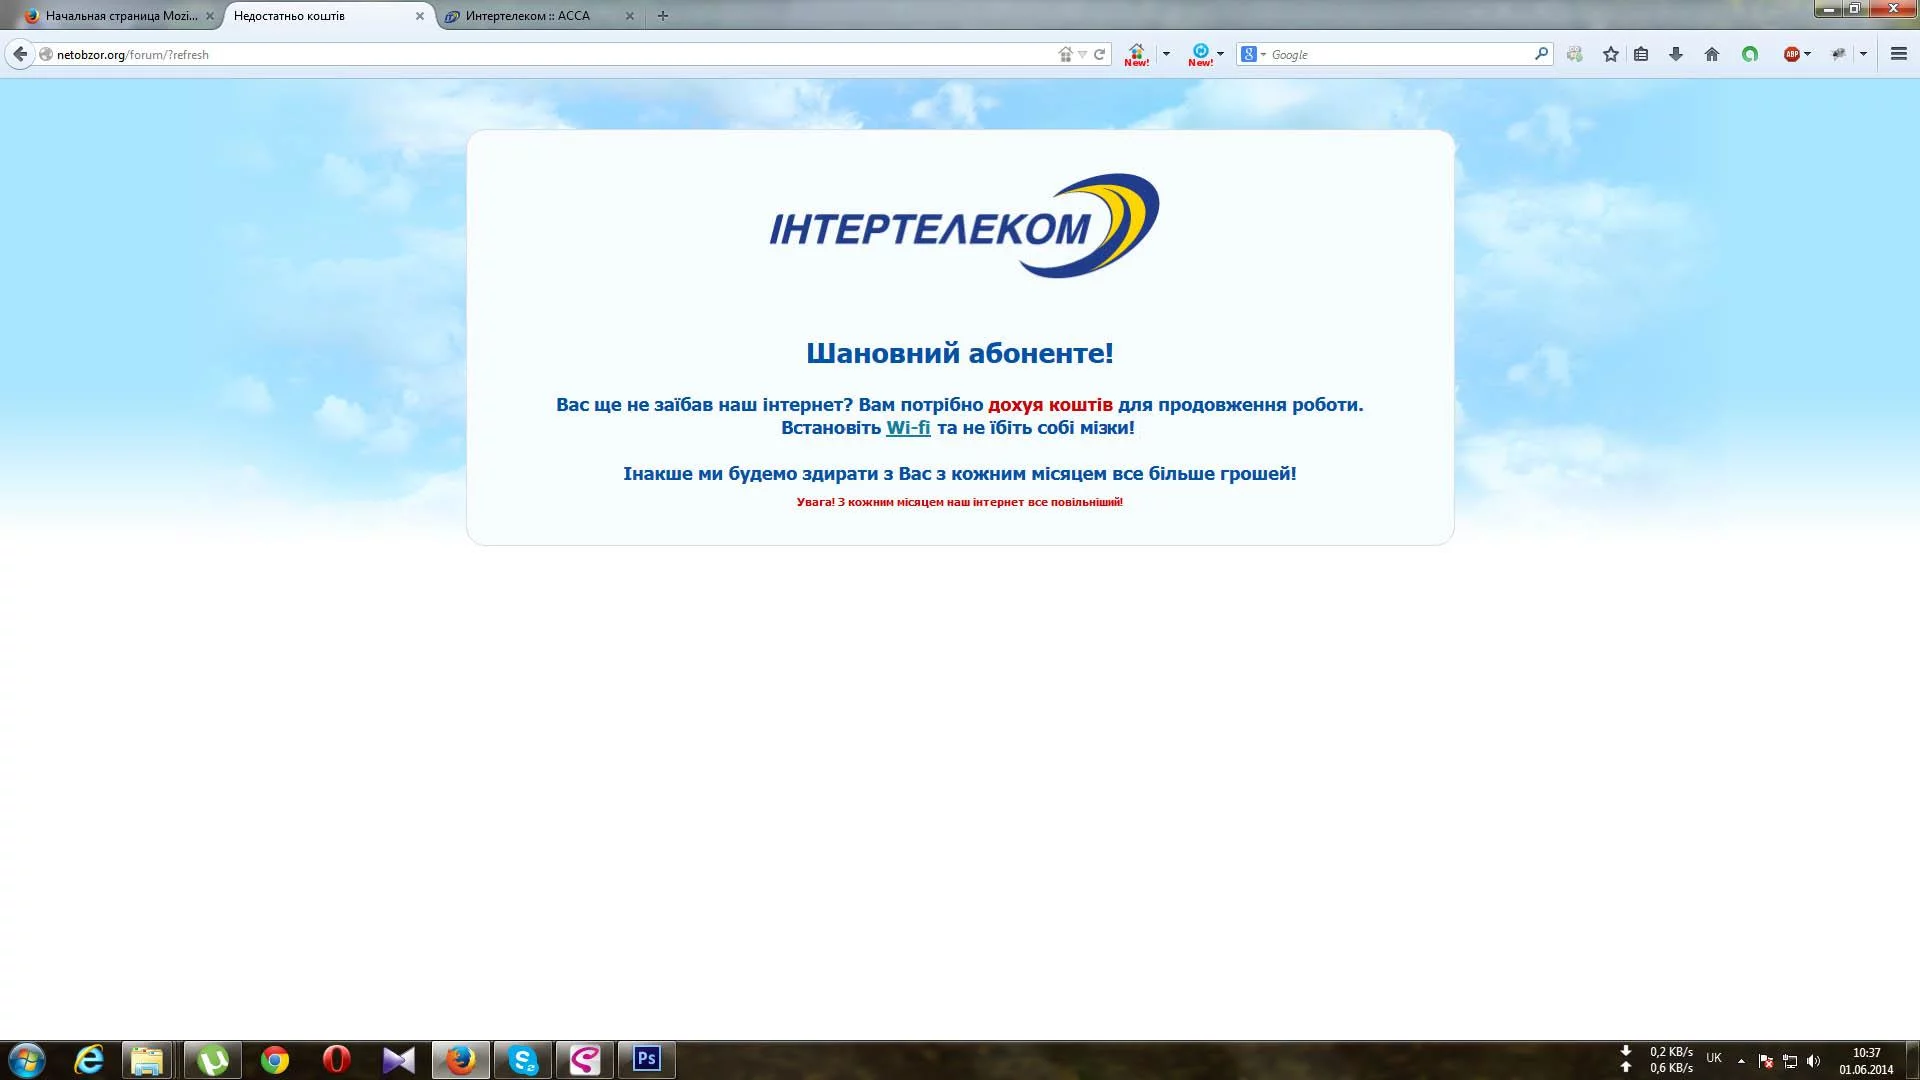Click the download speed indicator in the tray
1920x1080 pixels.
pos(1668,1051)
